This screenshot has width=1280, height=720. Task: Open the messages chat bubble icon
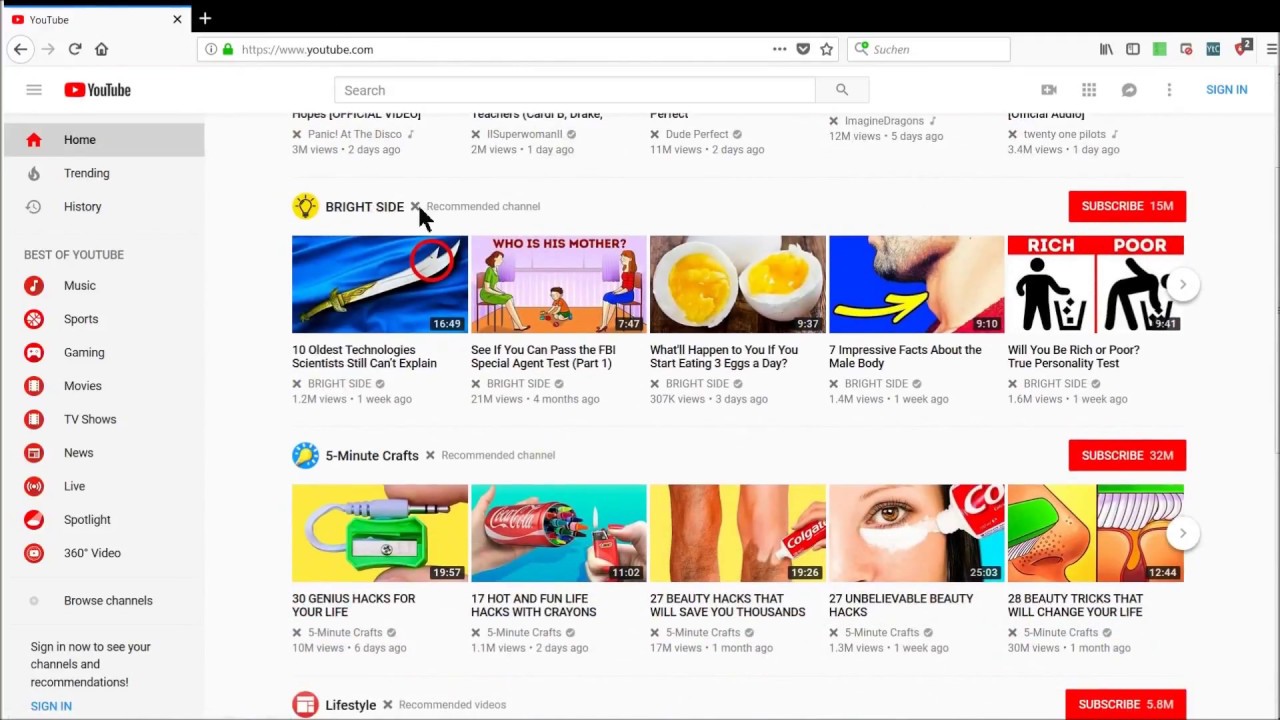coord(1129,90)
